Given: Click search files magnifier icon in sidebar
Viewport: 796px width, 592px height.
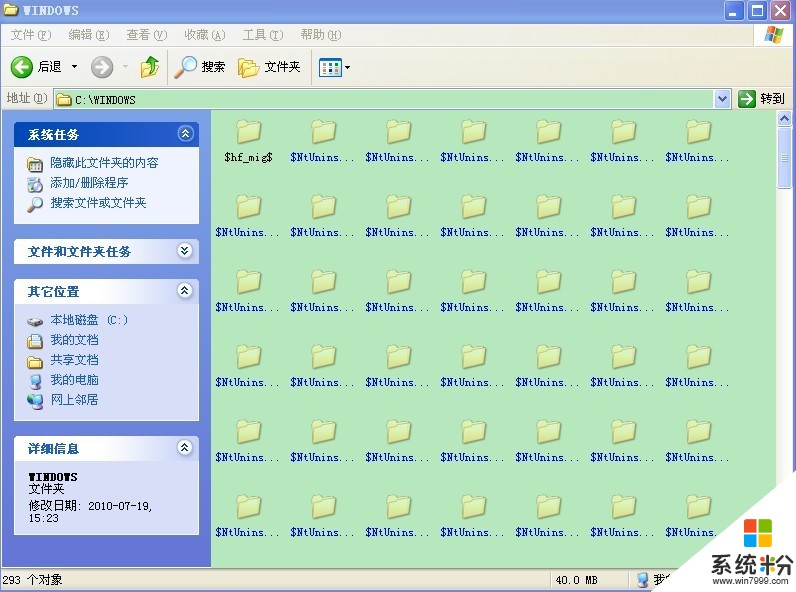Looking at the screenshot, I should point(35,204).
